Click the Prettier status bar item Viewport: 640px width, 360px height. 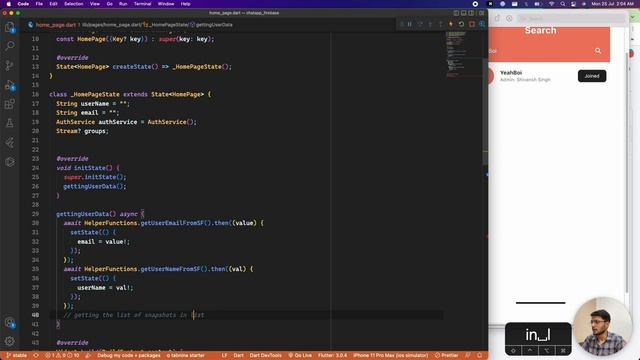pyautogui.click(x=447, y=356)
